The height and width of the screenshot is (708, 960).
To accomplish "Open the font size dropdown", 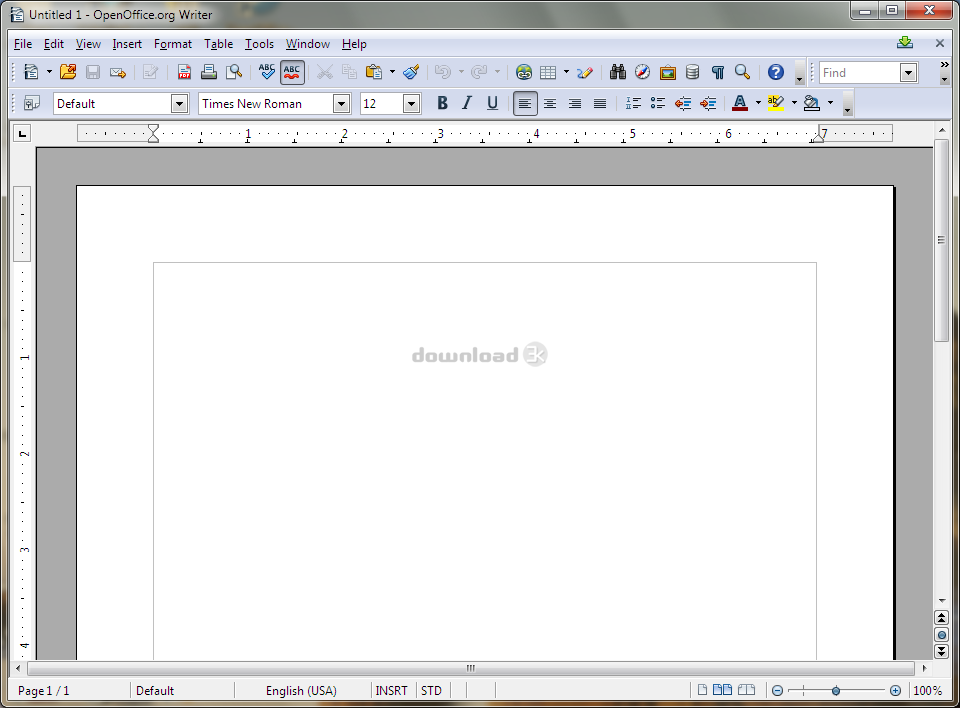I will pyautogui.click(x=411, y=103).
